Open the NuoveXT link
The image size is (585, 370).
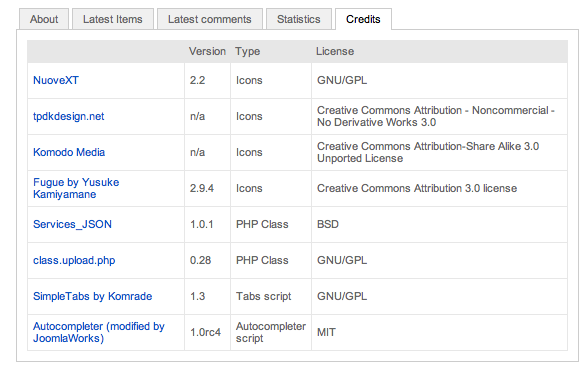coord(56,80)
